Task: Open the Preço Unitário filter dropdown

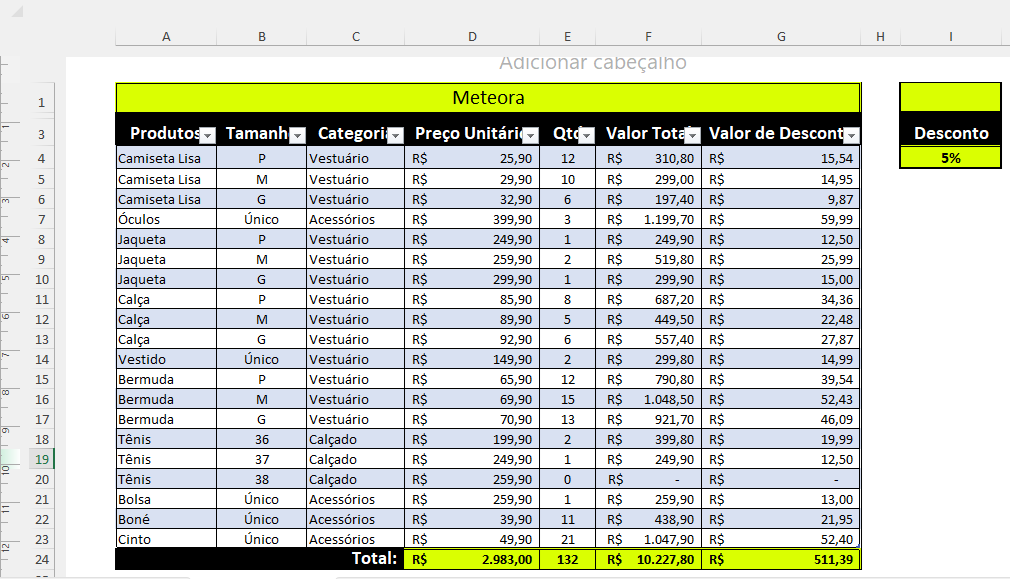Action: [530, 135]
